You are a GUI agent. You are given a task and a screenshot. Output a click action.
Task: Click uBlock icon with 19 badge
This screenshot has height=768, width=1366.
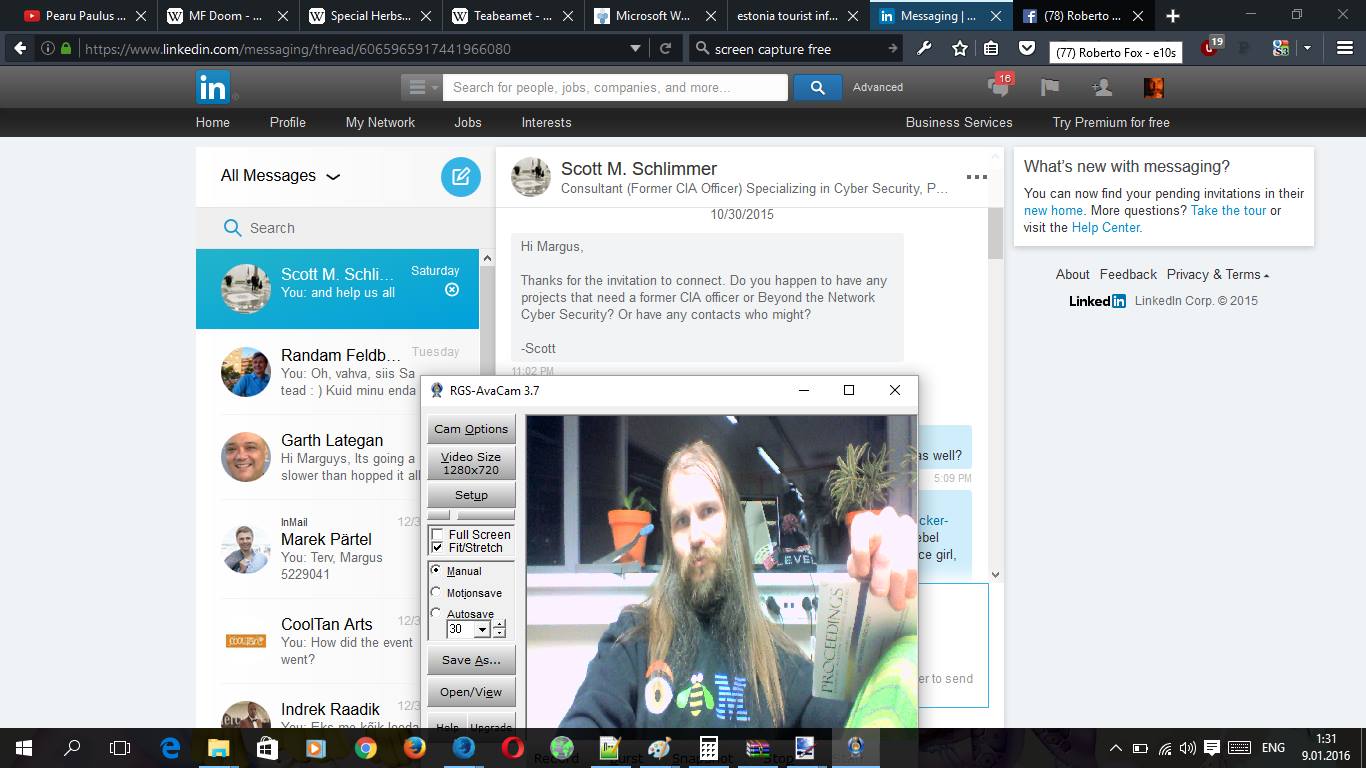[1211, 47]
